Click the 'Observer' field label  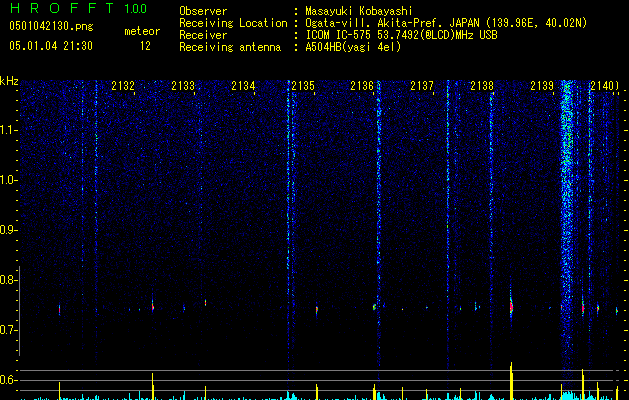[x=203, y=11]
